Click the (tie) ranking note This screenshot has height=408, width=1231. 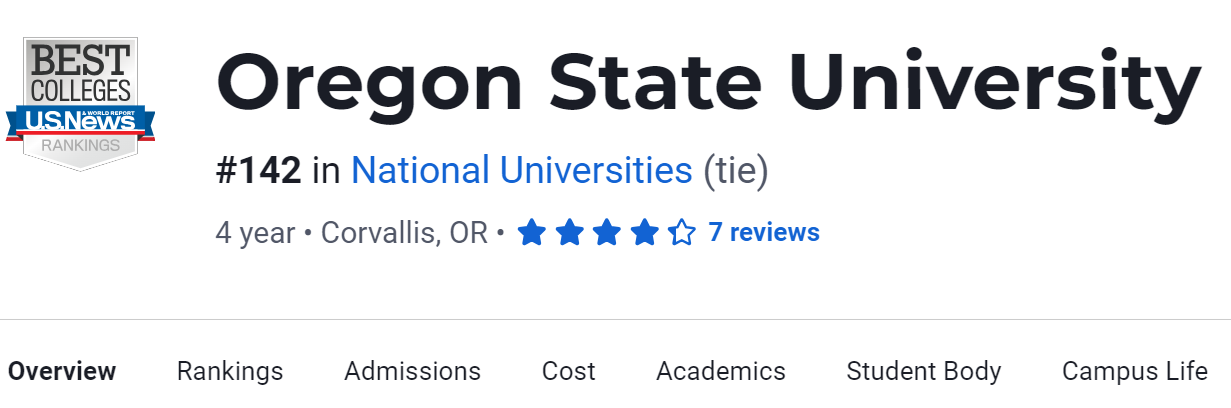[735, 171]
